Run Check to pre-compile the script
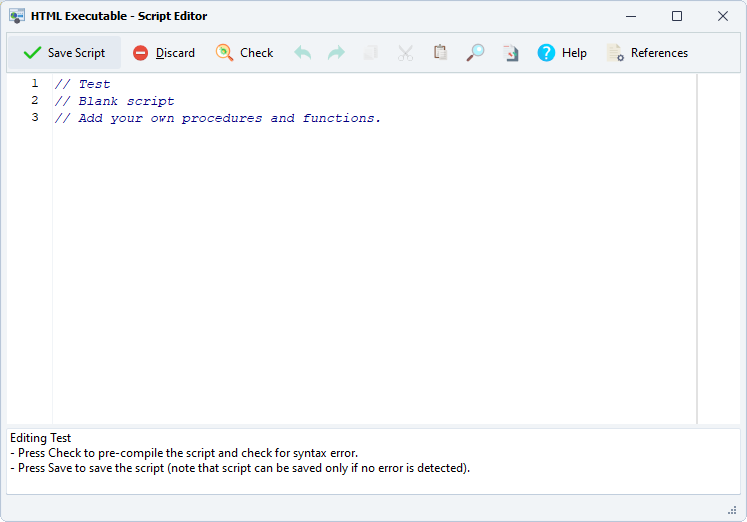 click(245, 53)
